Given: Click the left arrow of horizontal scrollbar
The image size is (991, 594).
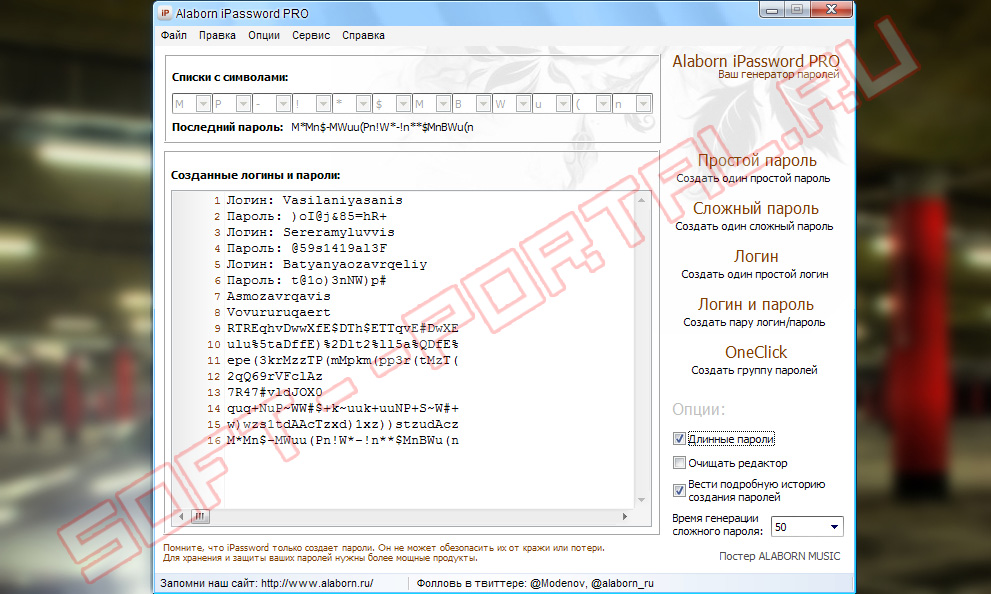Looking at the screenshot, I should click(181, 516).
